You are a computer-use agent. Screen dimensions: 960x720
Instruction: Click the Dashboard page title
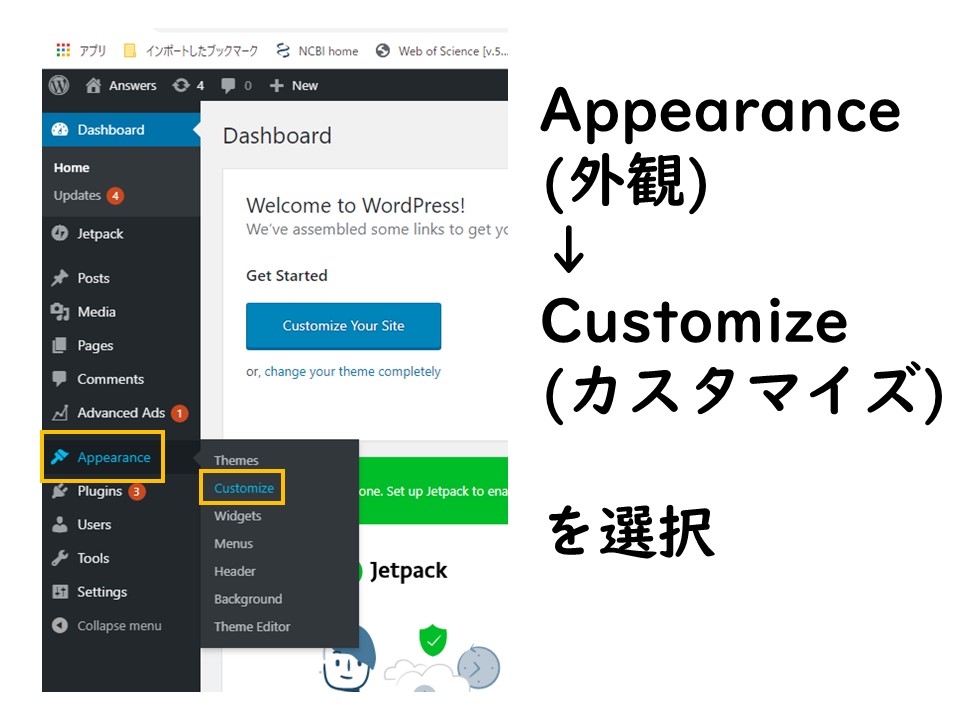277,136
